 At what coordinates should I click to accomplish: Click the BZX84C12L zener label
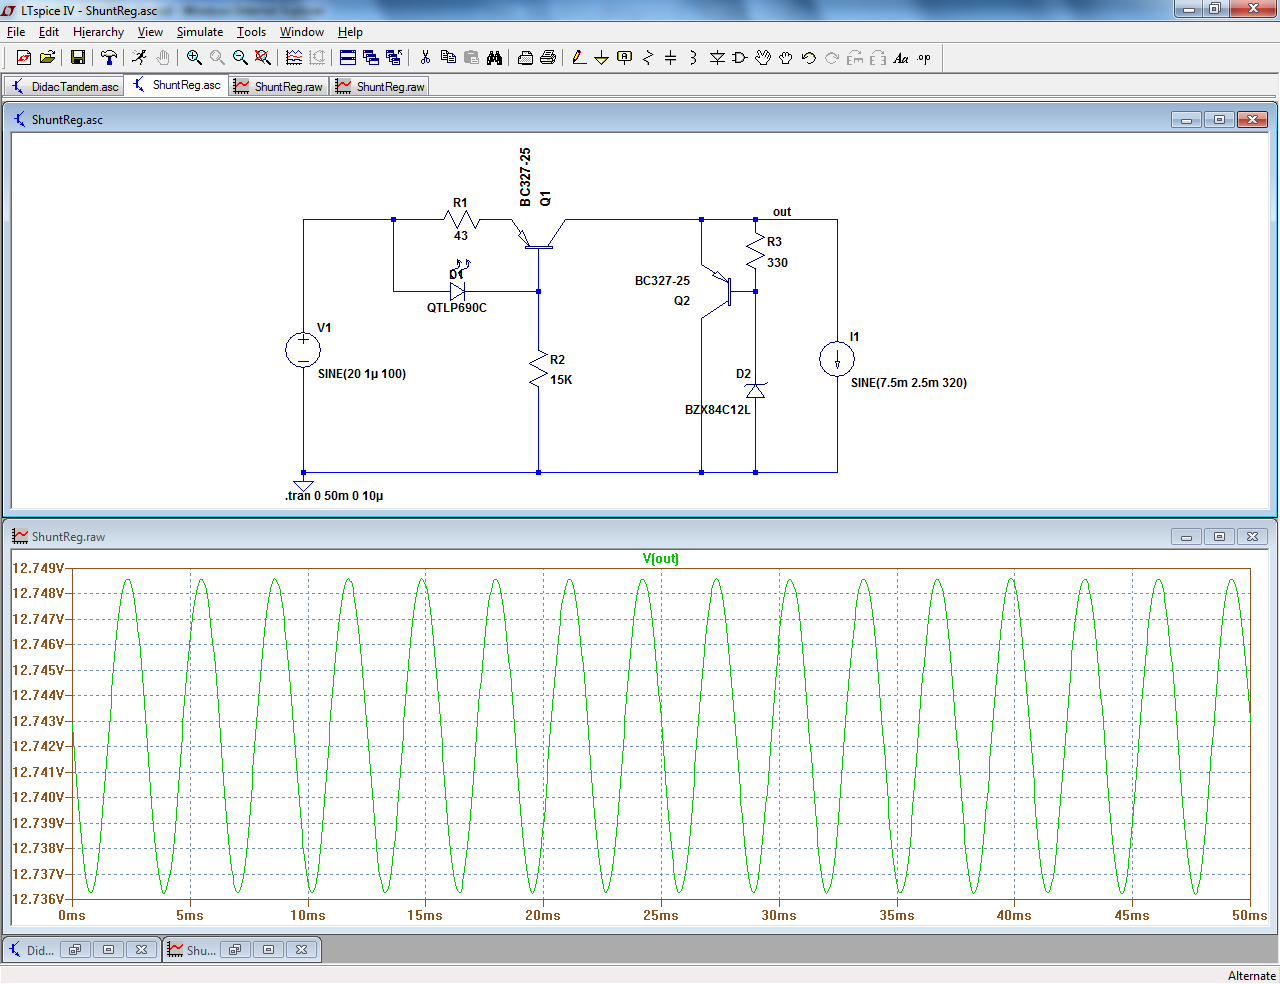coord(717,410)
